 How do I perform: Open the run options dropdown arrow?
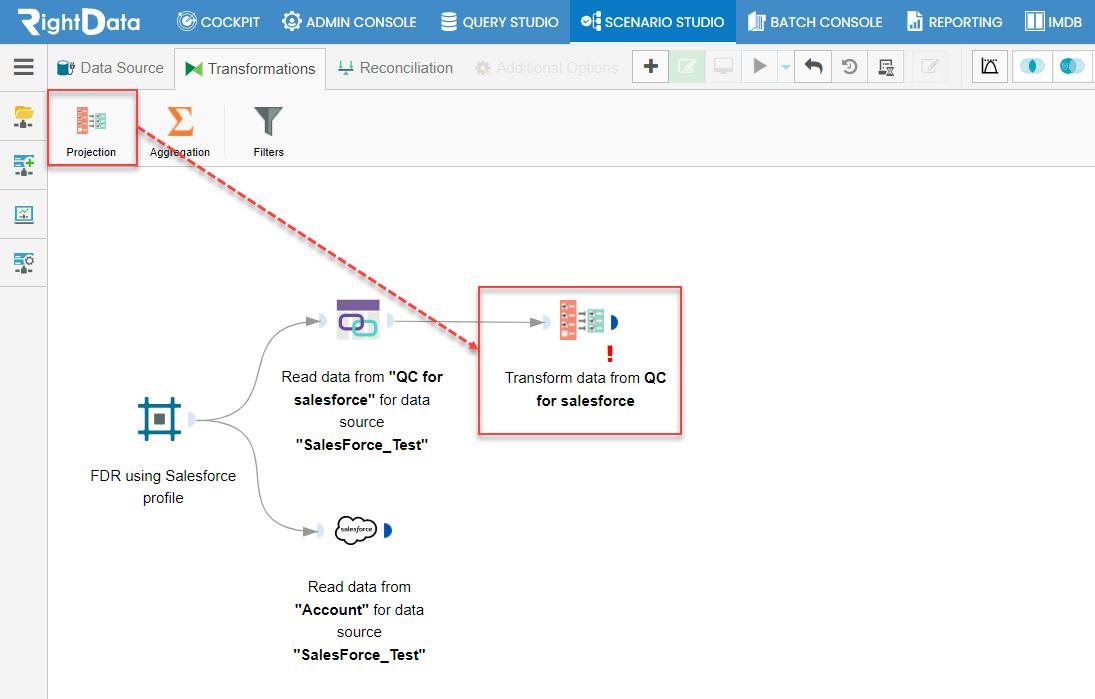pos(786,67)
